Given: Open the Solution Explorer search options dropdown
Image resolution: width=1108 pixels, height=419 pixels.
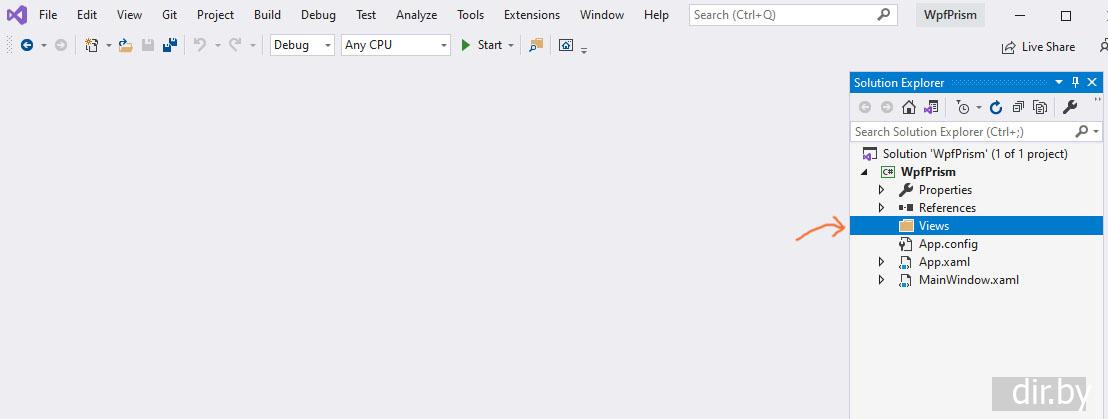Looking at the screenshot, I should (x=1096, y=131).
